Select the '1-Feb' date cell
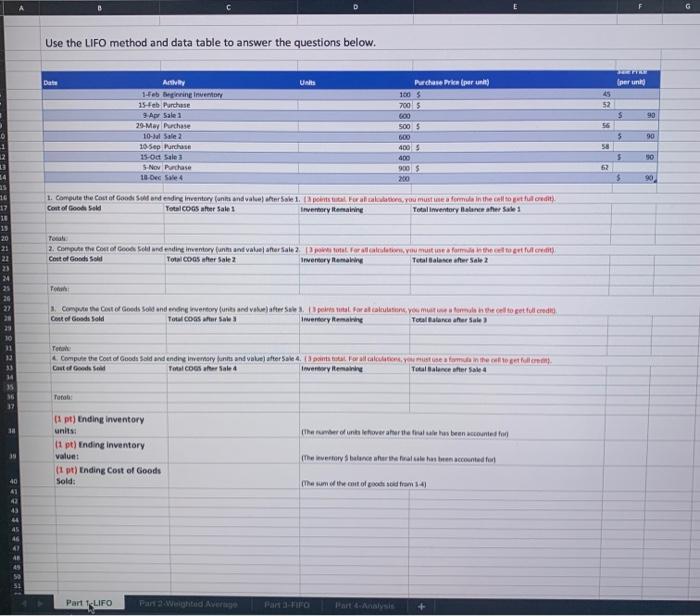 (x=101, y=95)
